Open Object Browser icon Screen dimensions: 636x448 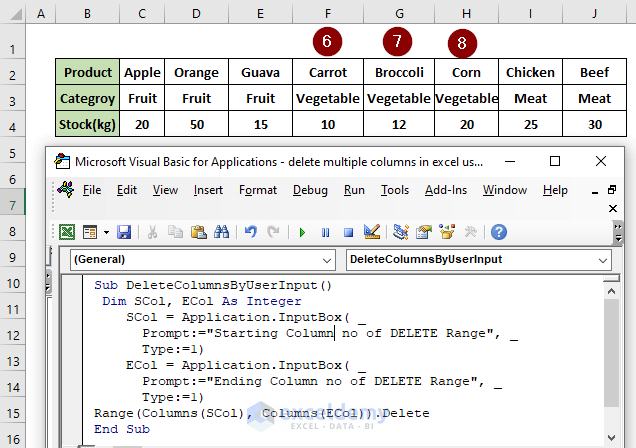[447, 232]
